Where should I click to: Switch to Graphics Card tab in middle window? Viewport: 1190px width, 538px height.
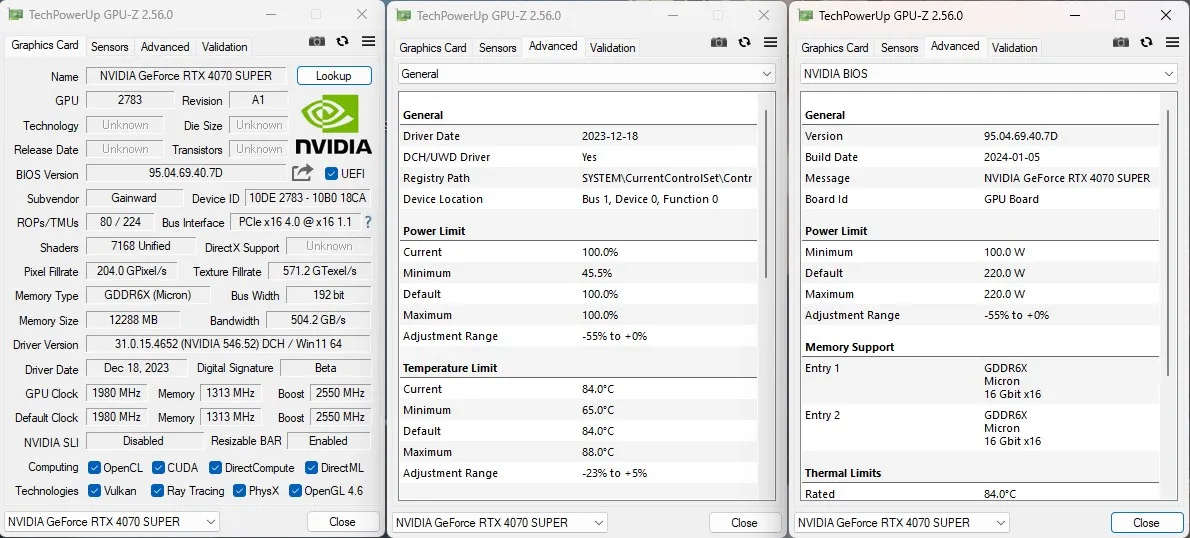(x=433, y=47)
